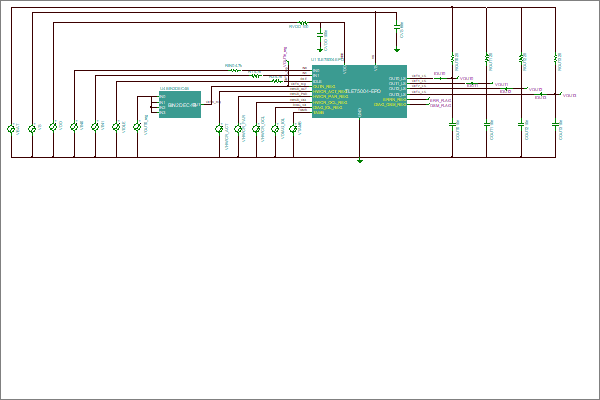600x400 pixels.
Task: Select the VHWCR_ACT voltage source symbol
Action: click(x=219, y=129)
